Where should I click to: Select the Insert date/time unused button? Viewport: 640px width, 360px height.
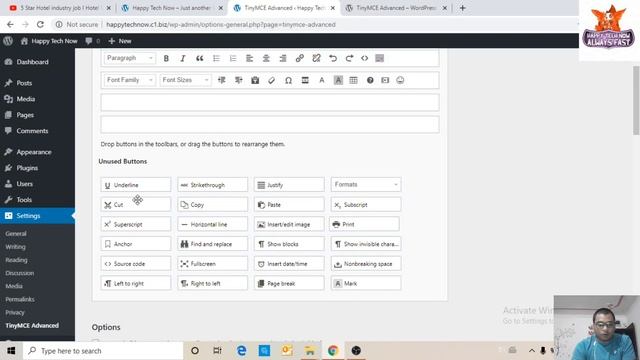[289, 264]
